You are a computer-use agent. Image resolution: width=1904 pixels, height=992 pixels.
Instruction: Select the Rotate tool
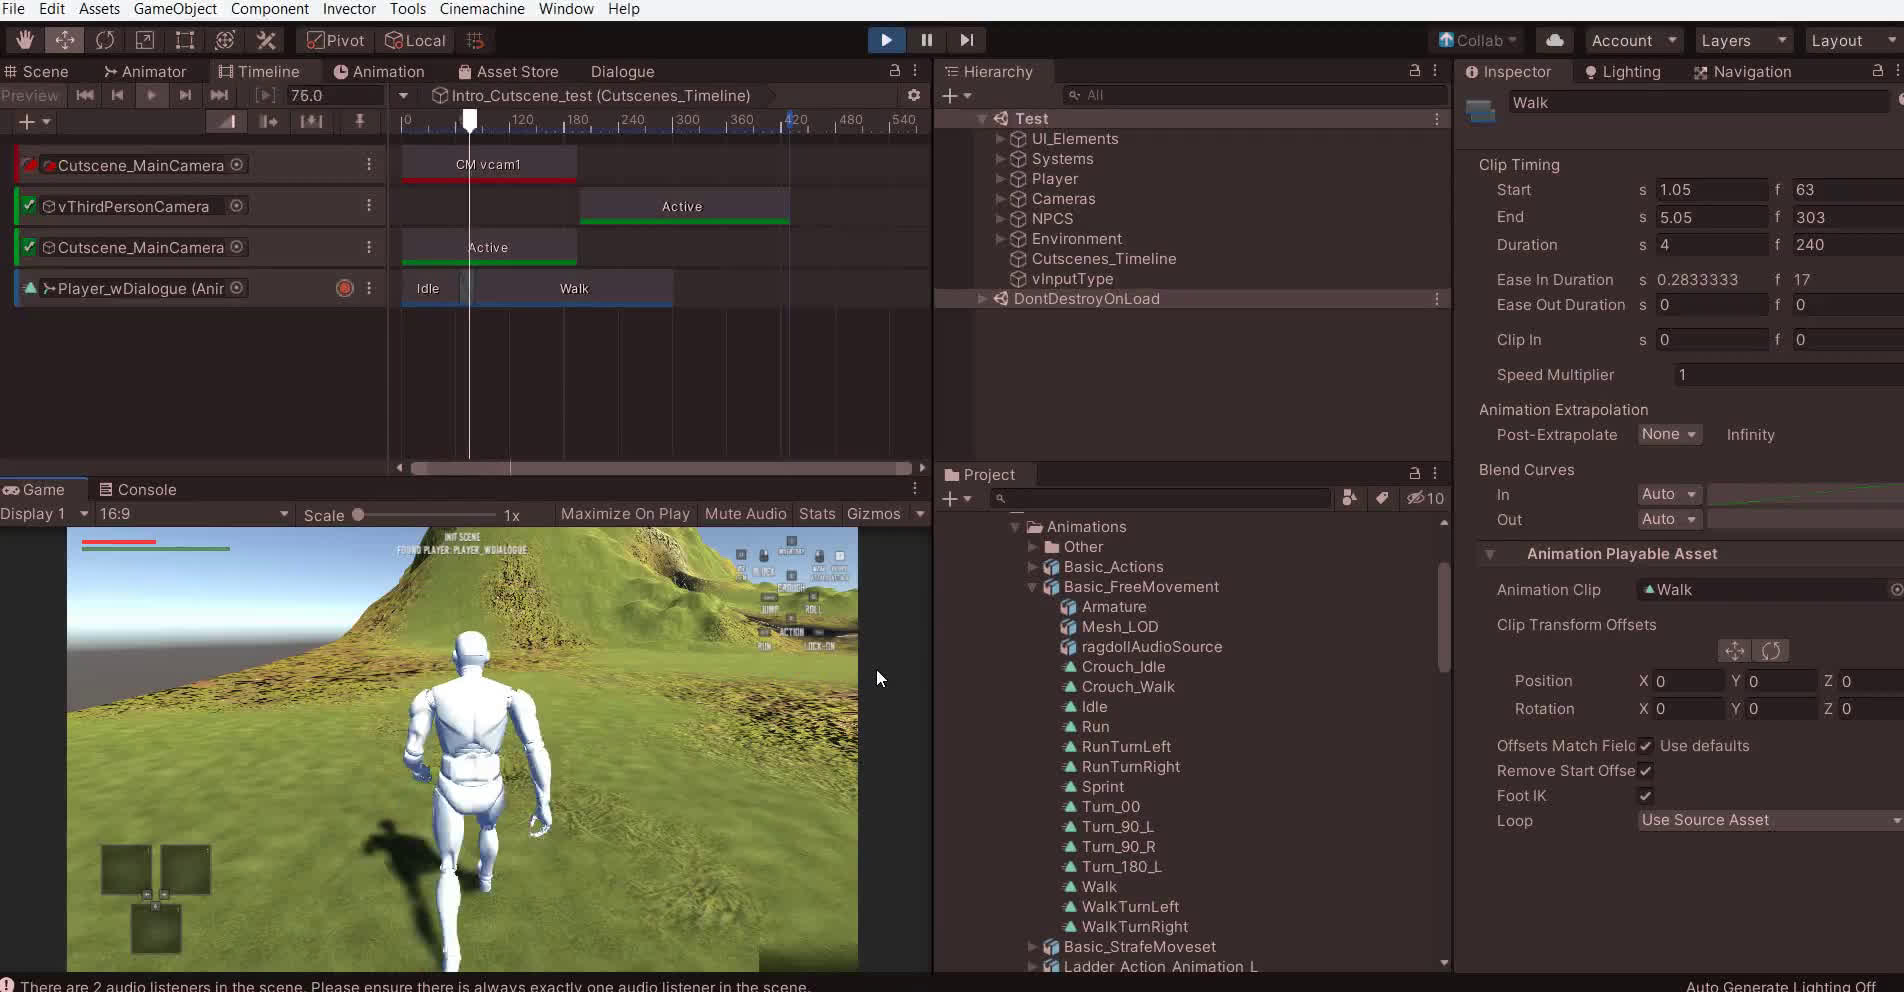coord(105,40)
